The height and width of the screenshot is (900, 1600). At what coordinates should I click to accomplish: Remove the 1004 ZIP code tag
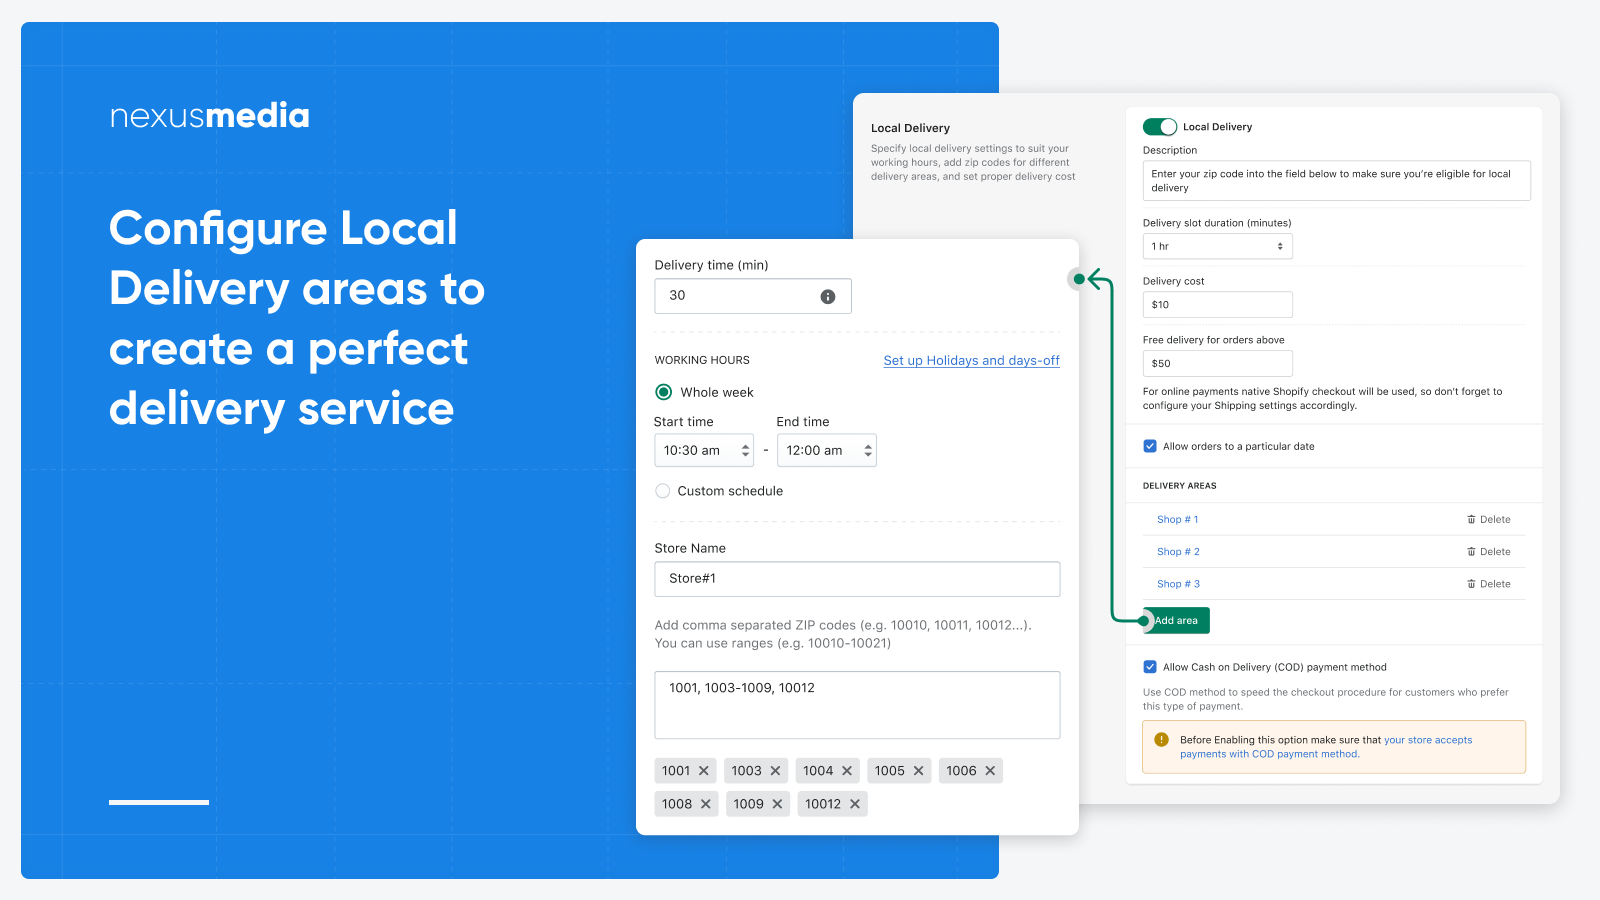847,771
